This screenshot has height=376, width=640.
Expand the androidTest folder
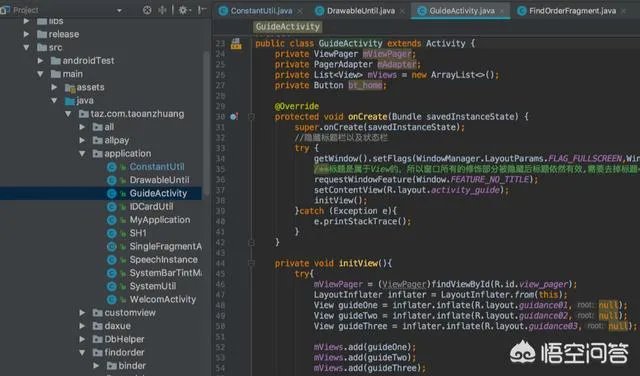coord(40,60)
